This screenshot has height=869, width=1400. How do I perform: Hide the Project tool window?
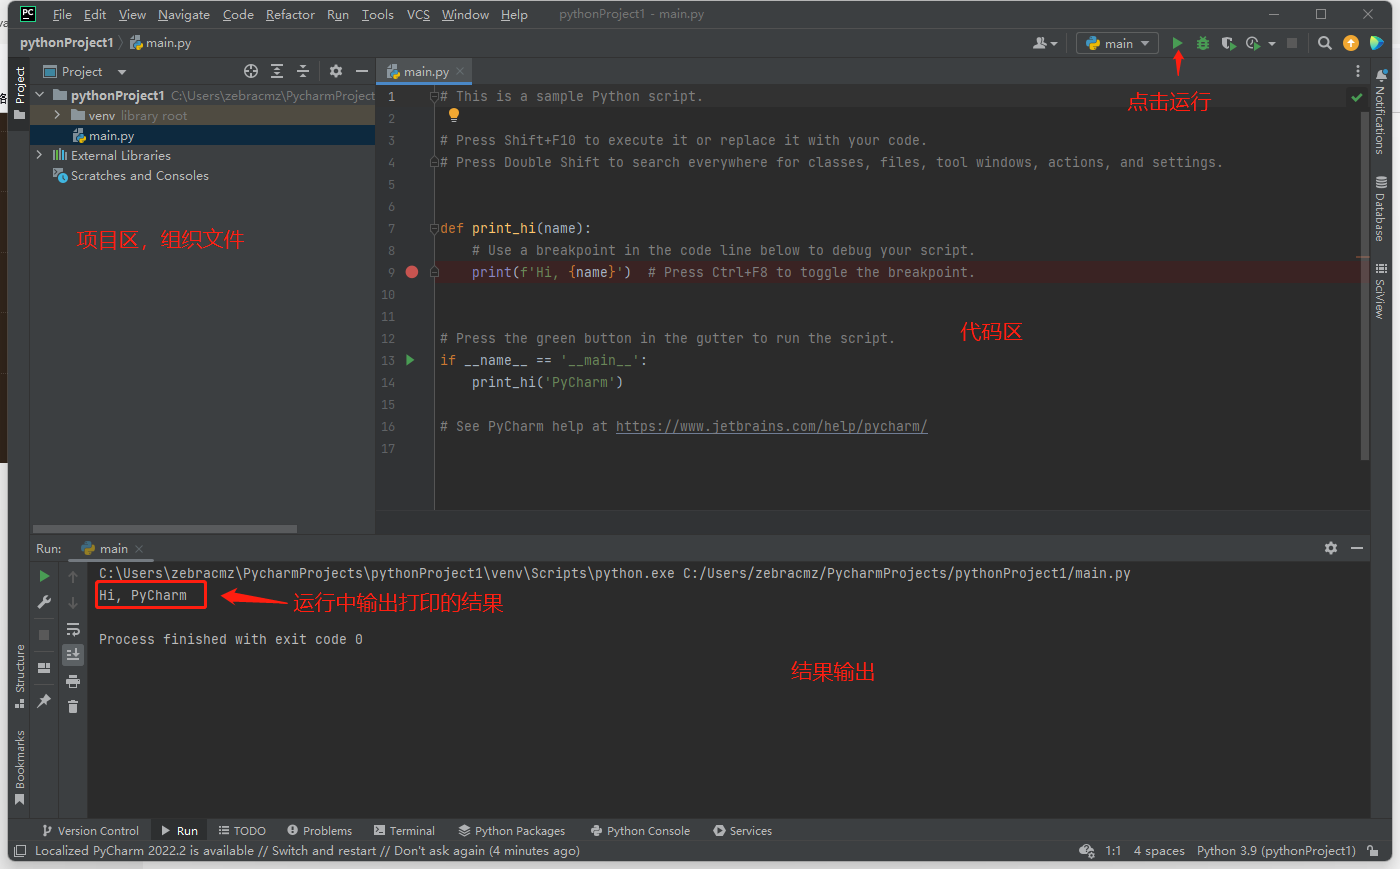point(362,71)
